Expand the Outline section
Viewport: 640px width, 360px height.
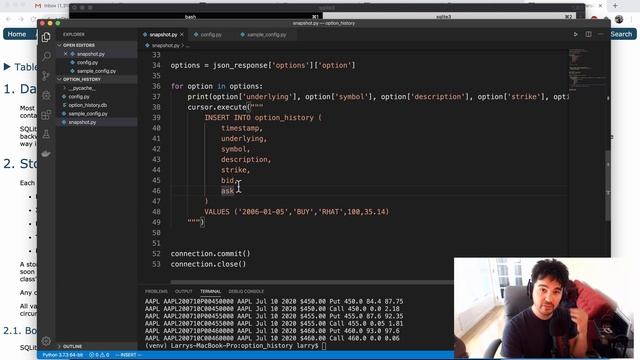(72, 346)
